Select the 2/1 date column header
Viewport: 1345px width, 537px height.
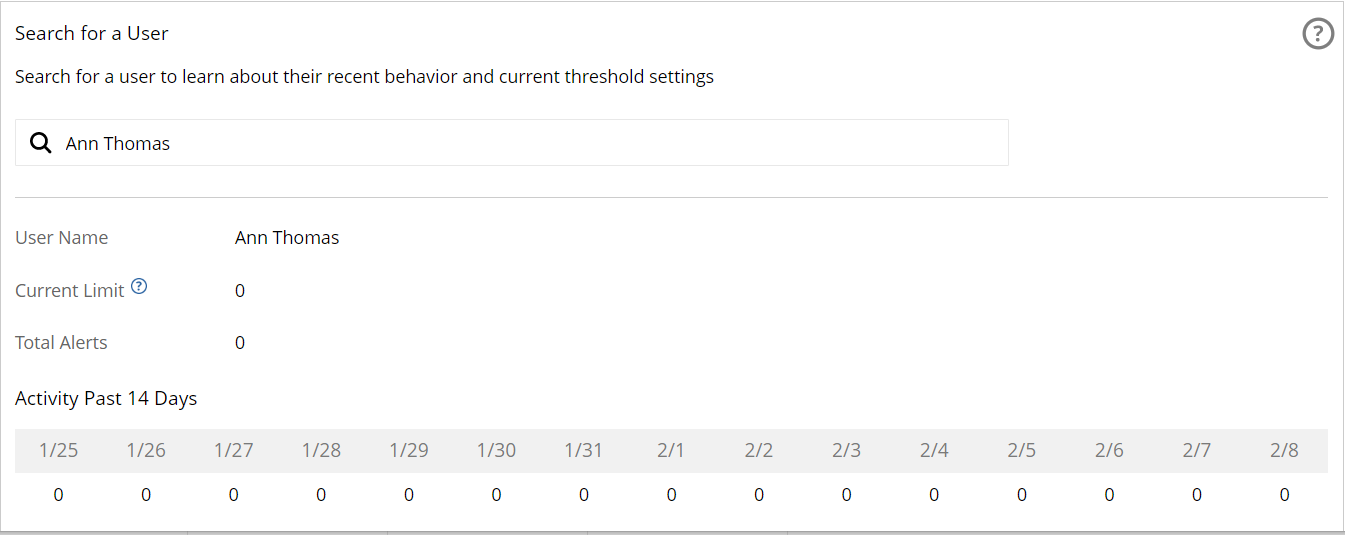pos(671,450)
